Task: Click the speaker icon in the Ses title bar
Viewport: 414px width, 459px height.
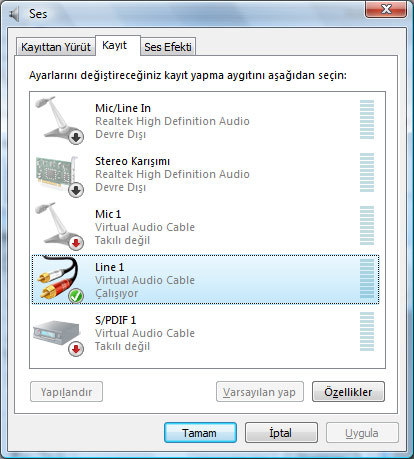Action: [14, 14]
